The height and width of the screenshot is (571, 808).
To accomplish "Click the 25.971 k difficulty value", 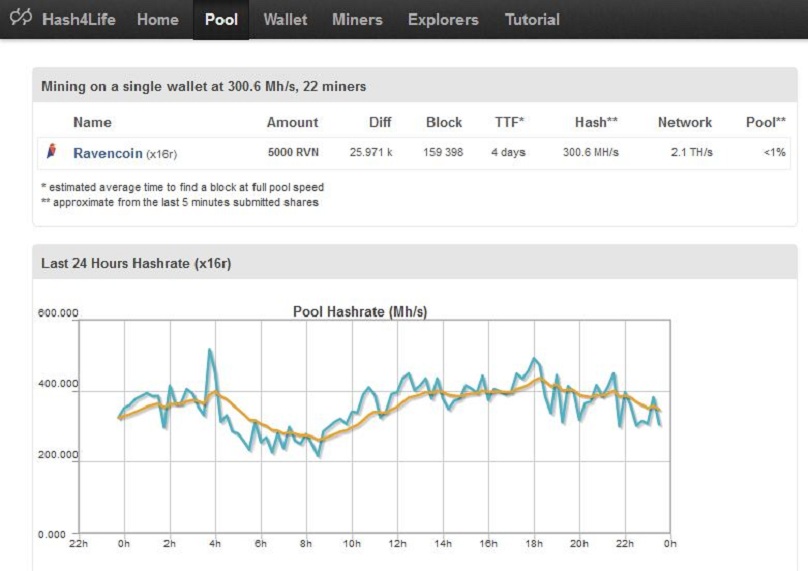I will coord(371,153).
